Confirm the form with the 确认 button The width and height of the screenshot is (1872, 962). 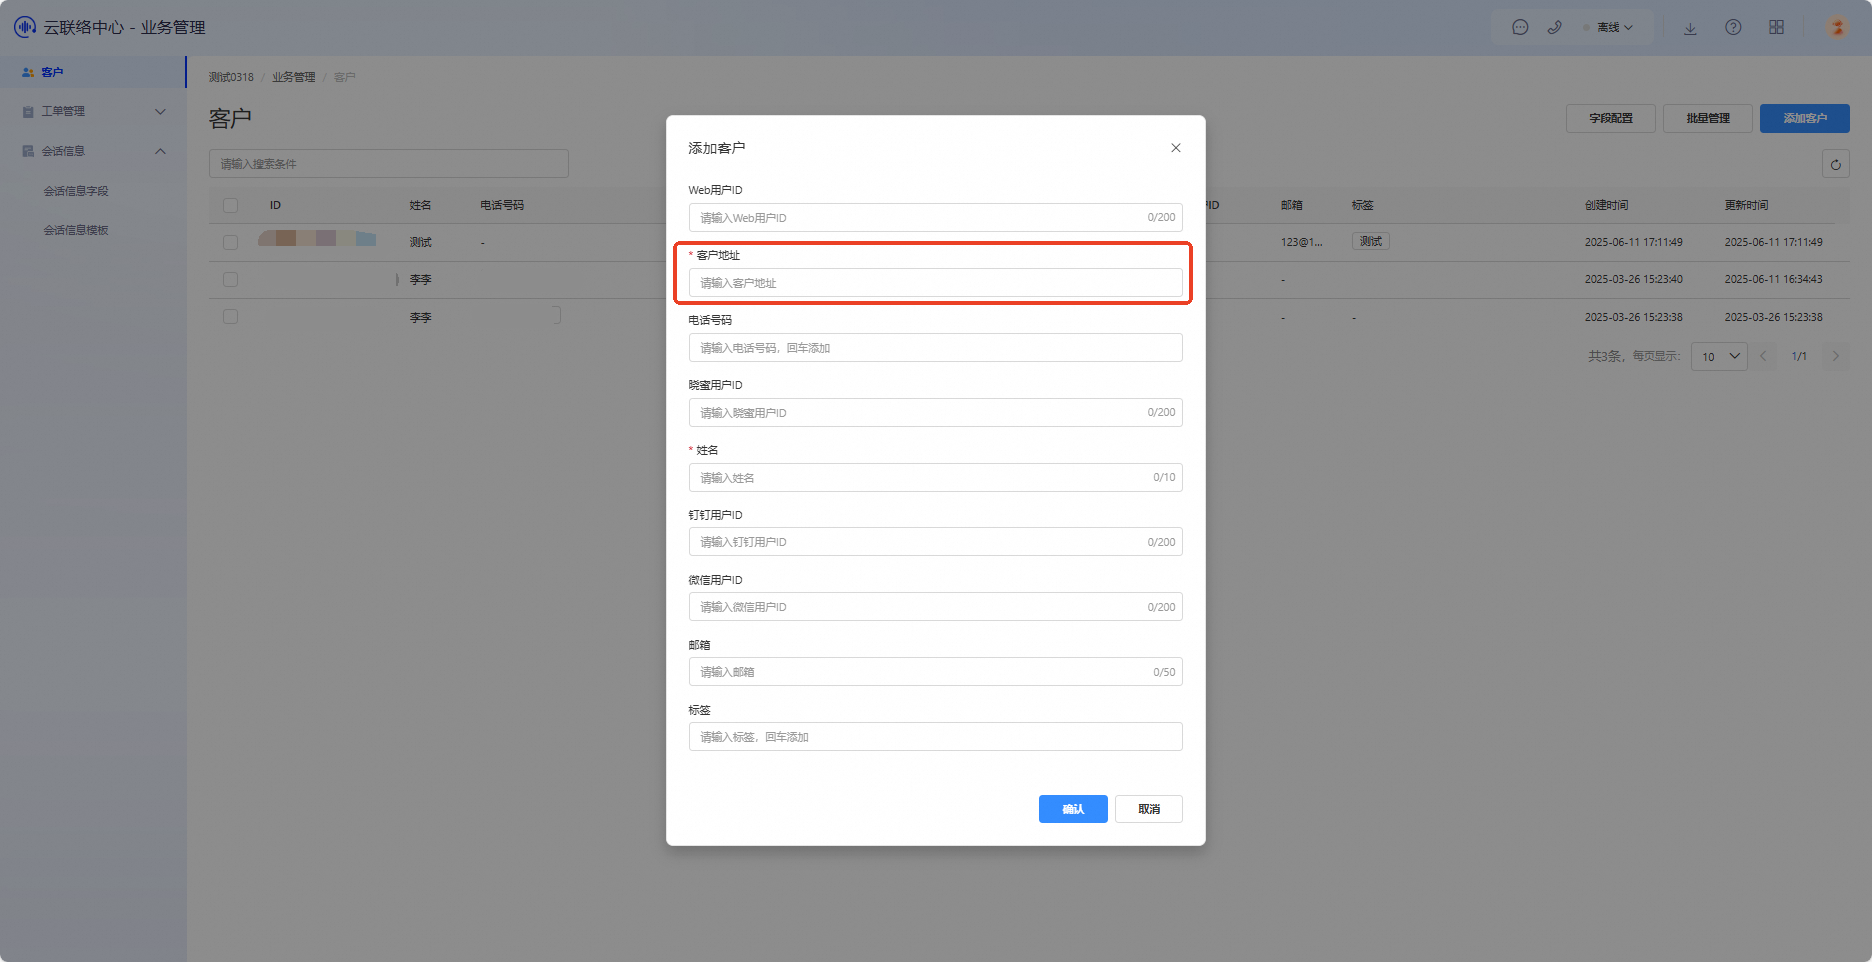[1073, 809]
